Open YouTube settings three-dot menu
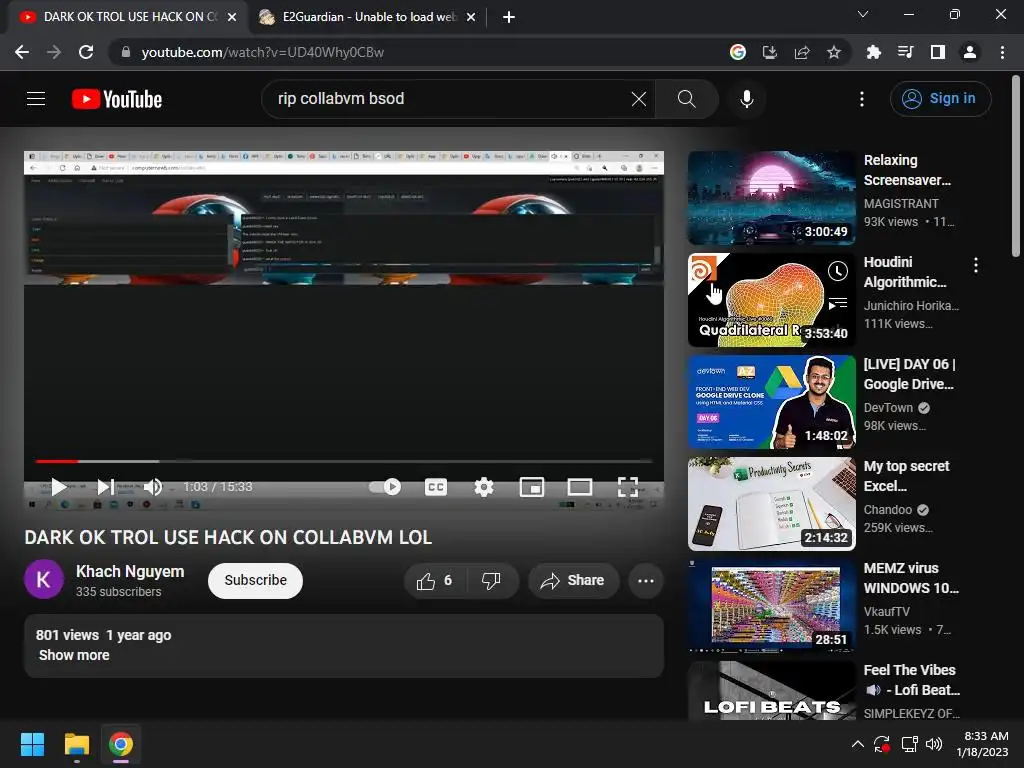This screenshot has height=768, width=1024. tap(862, 99)
